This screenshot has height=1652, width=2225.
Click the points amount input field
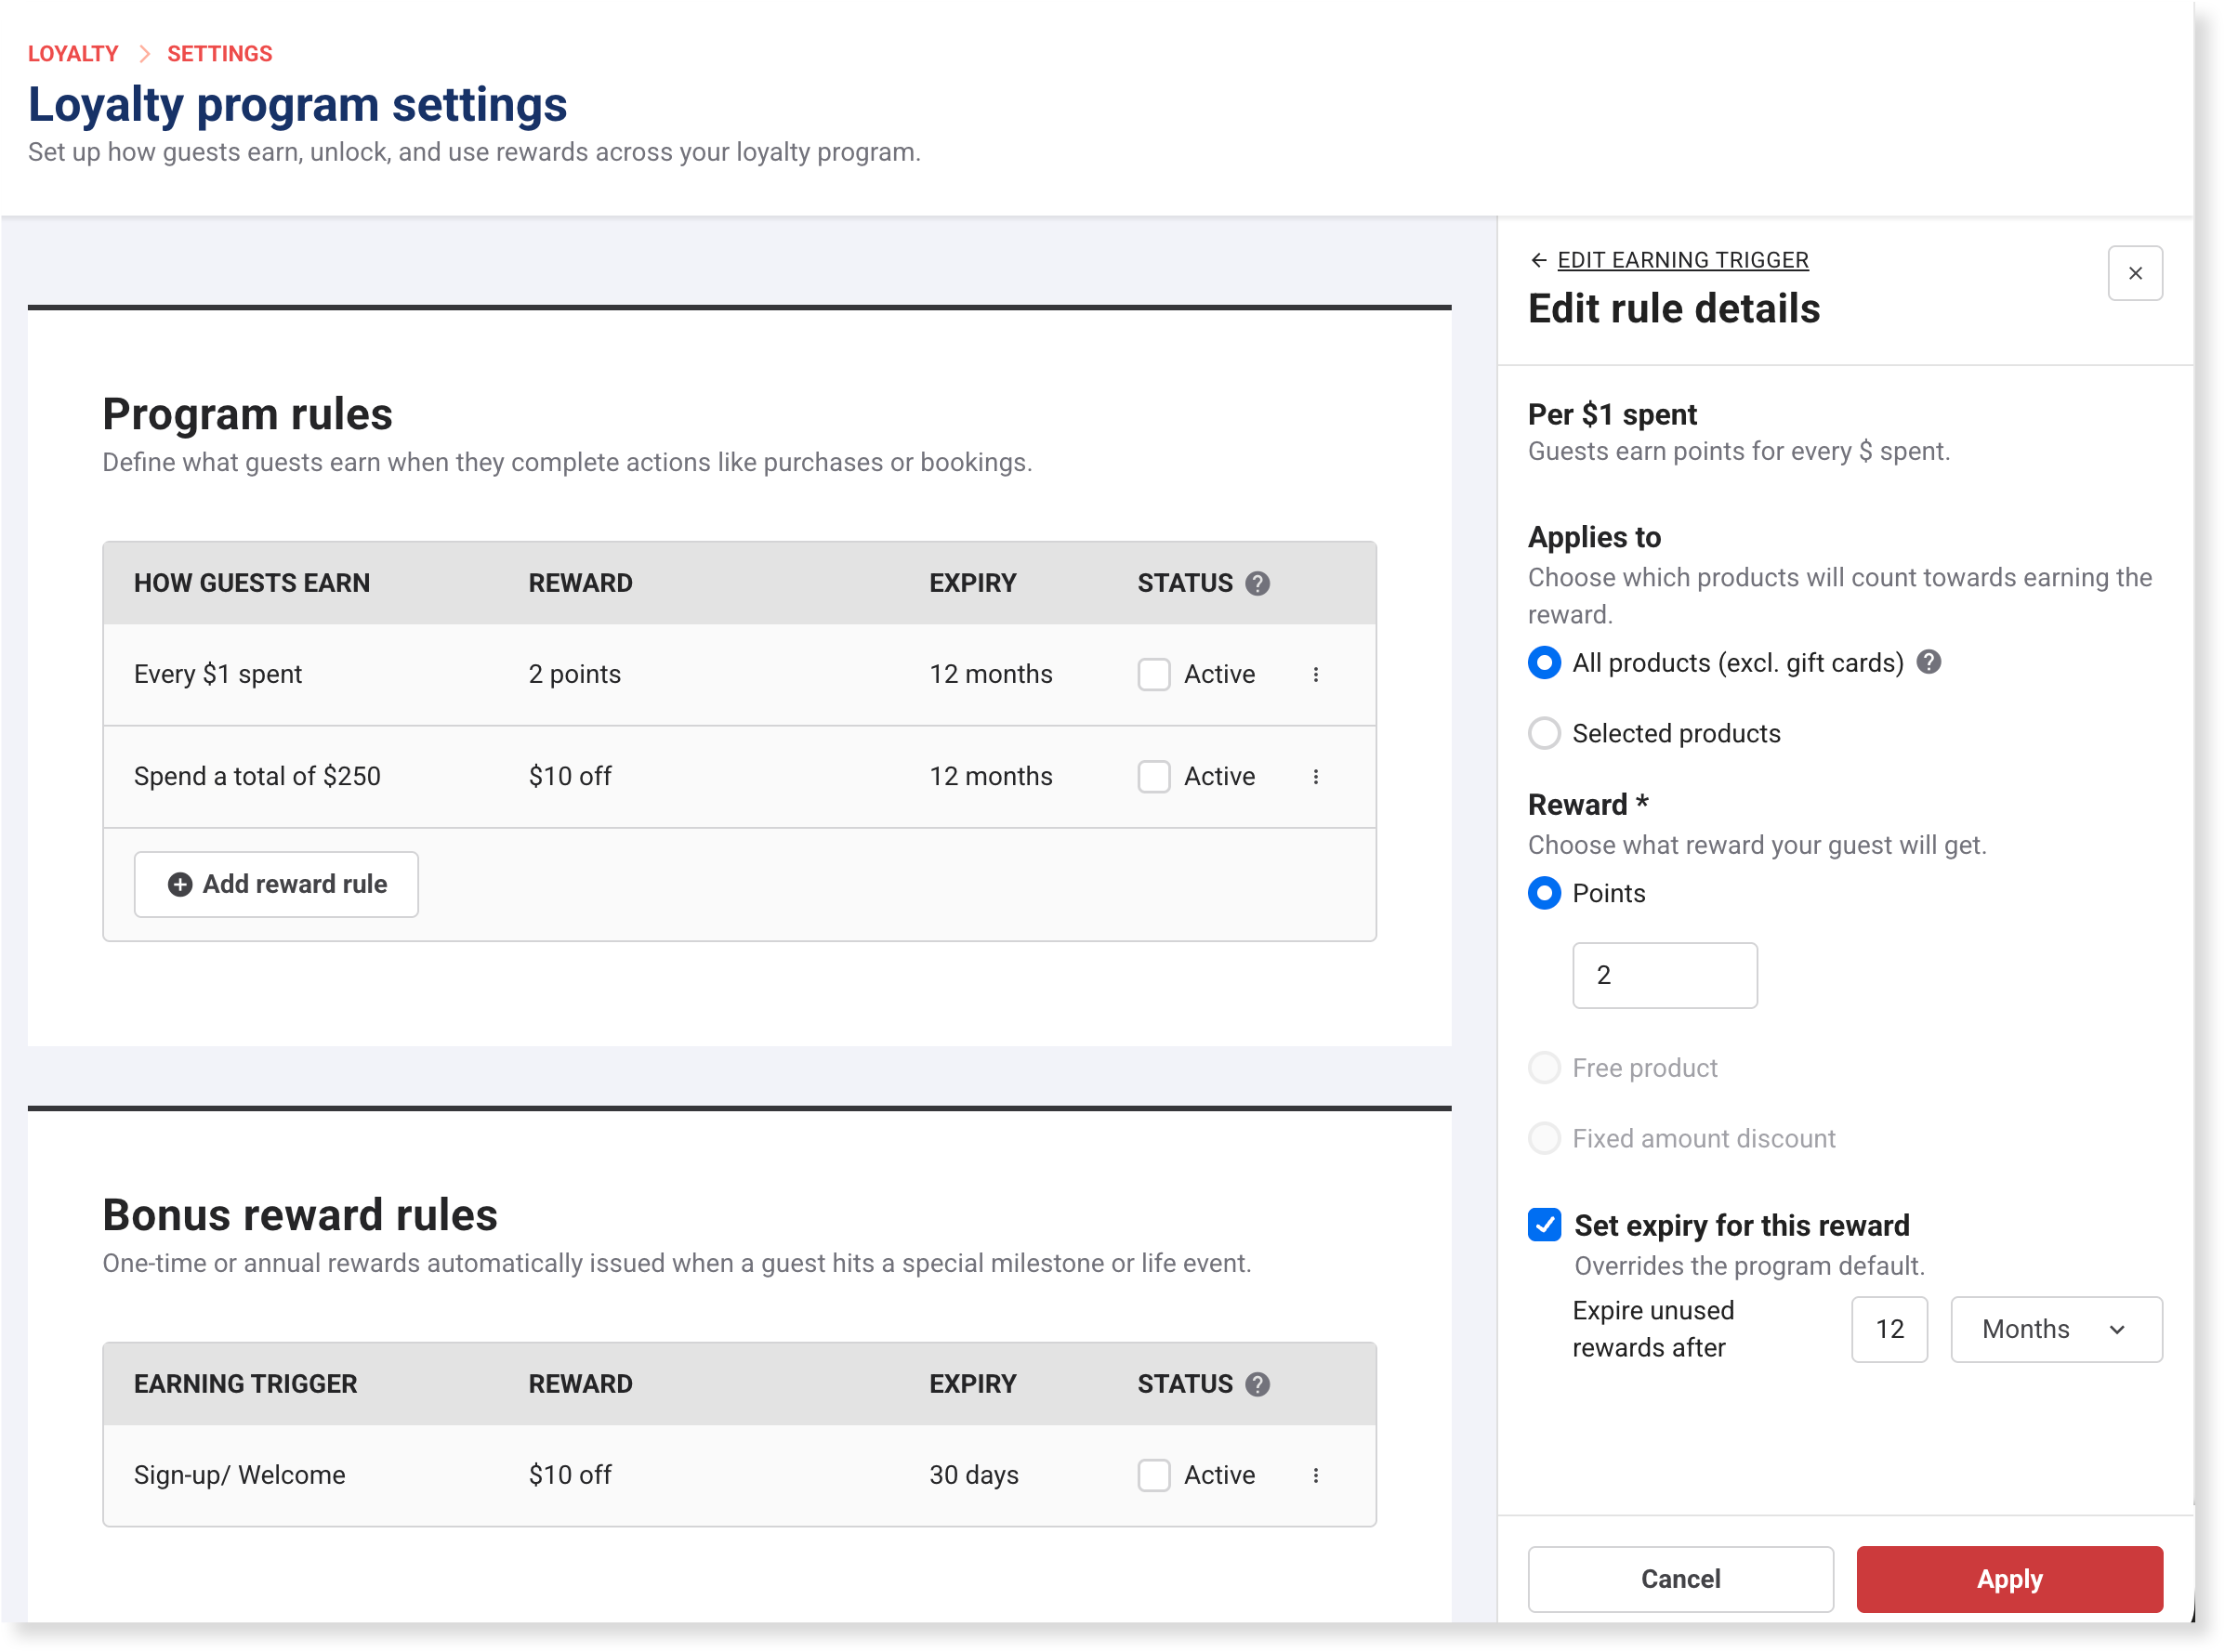pyautogui.click(x=1665, y=976)
